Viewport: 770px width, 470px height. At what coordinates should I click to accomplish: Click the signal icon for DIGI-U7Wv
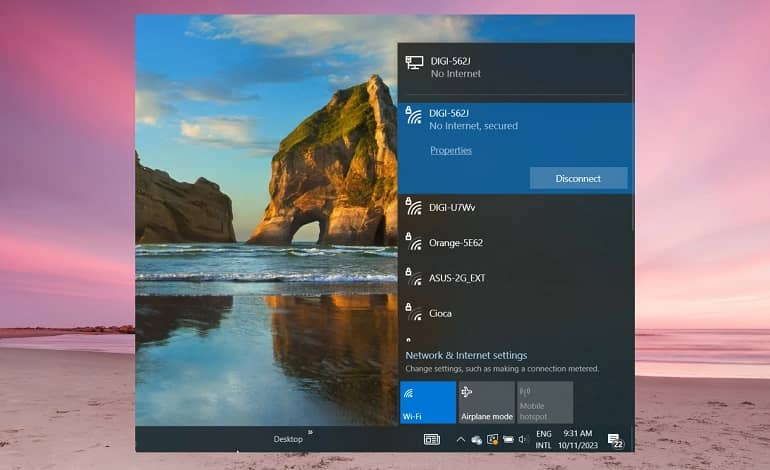click(x=413, y=206)
